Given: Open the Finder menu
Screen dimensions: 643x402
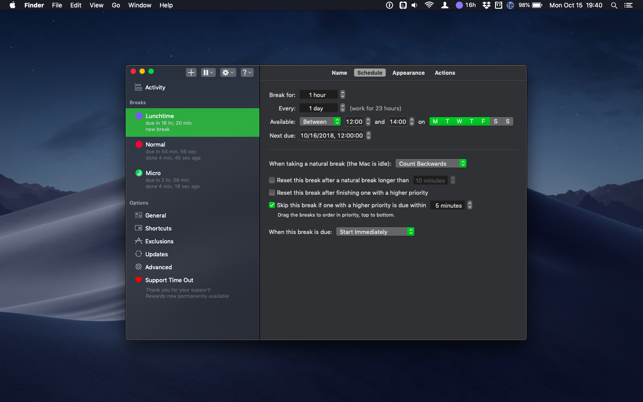Looking at the screenshot, I should (x=34, y=5).
